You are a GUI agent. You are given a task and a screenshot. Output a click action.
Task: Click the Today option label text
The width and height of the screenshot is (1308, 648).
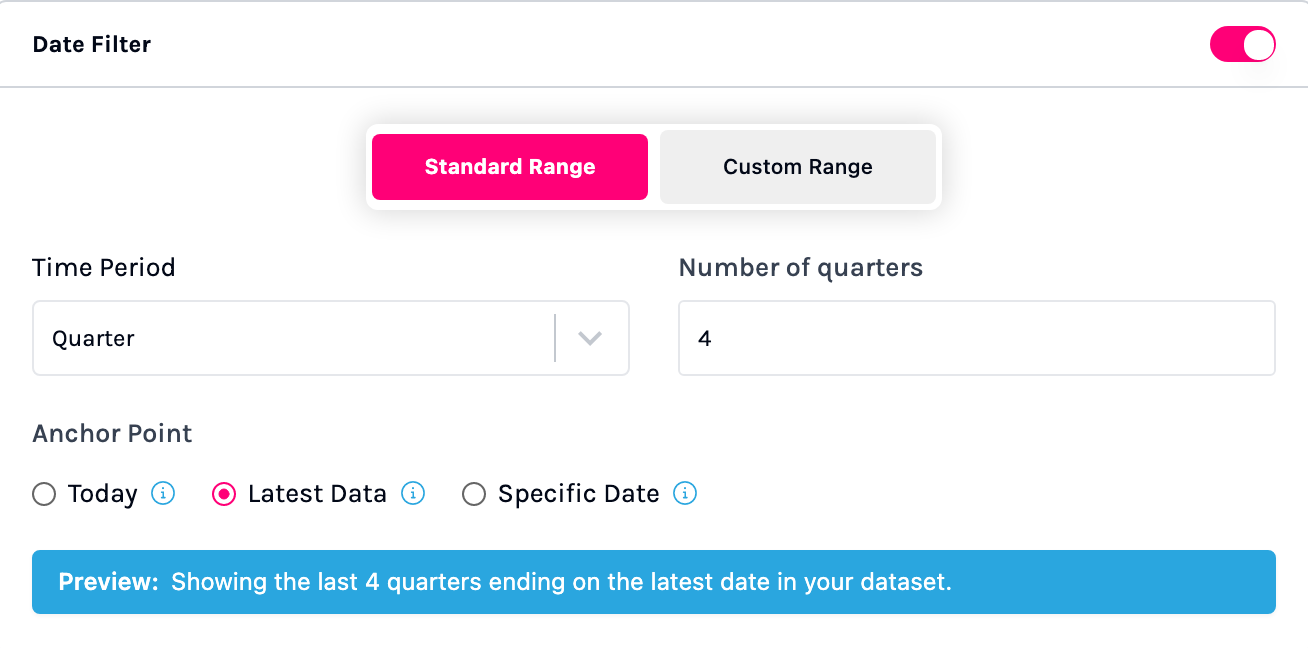tap(102, 494)
